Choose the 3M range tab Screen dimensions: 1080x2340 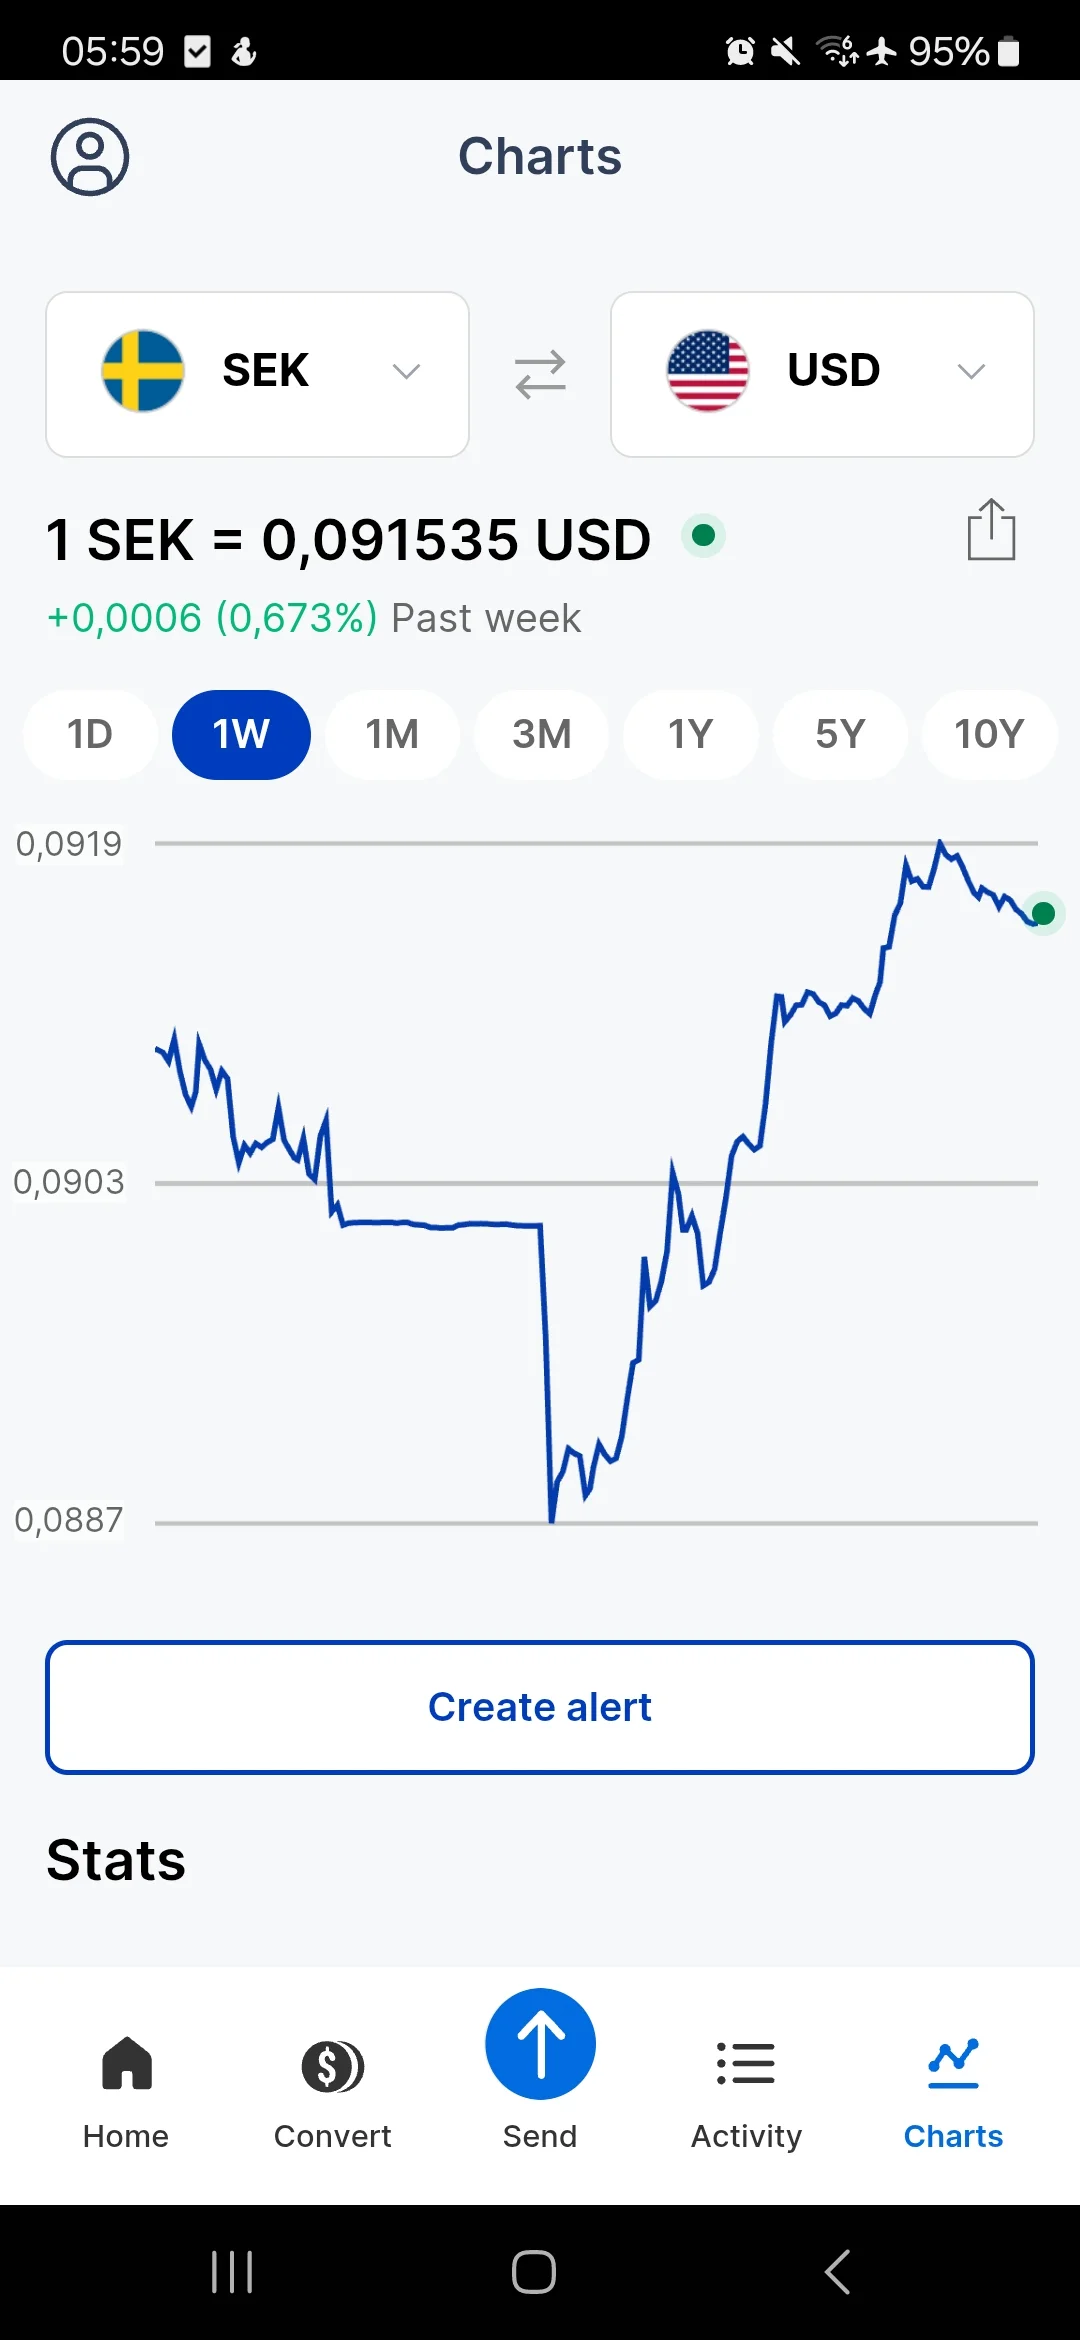coord(541,735)
